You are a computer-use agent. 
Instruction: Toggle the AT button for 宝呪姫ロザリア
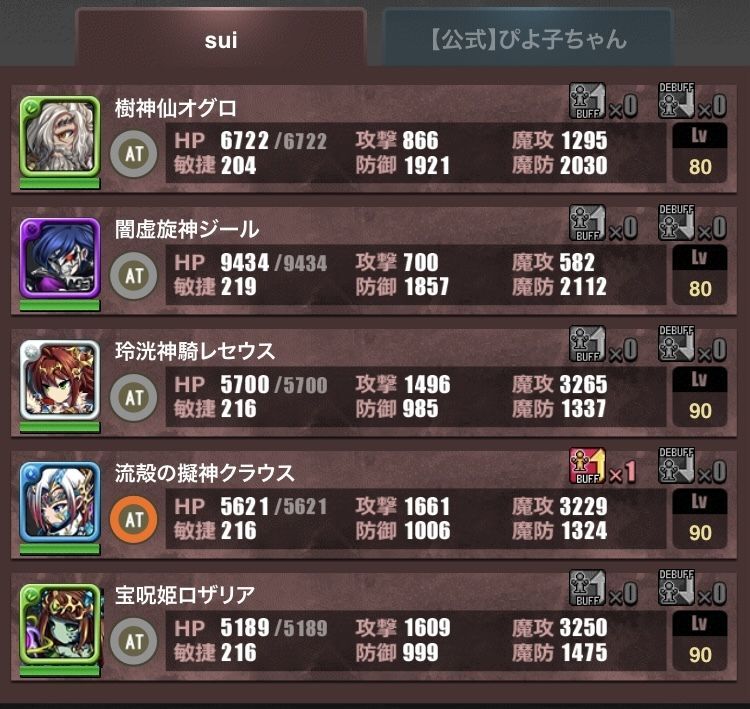pos(133,641)
